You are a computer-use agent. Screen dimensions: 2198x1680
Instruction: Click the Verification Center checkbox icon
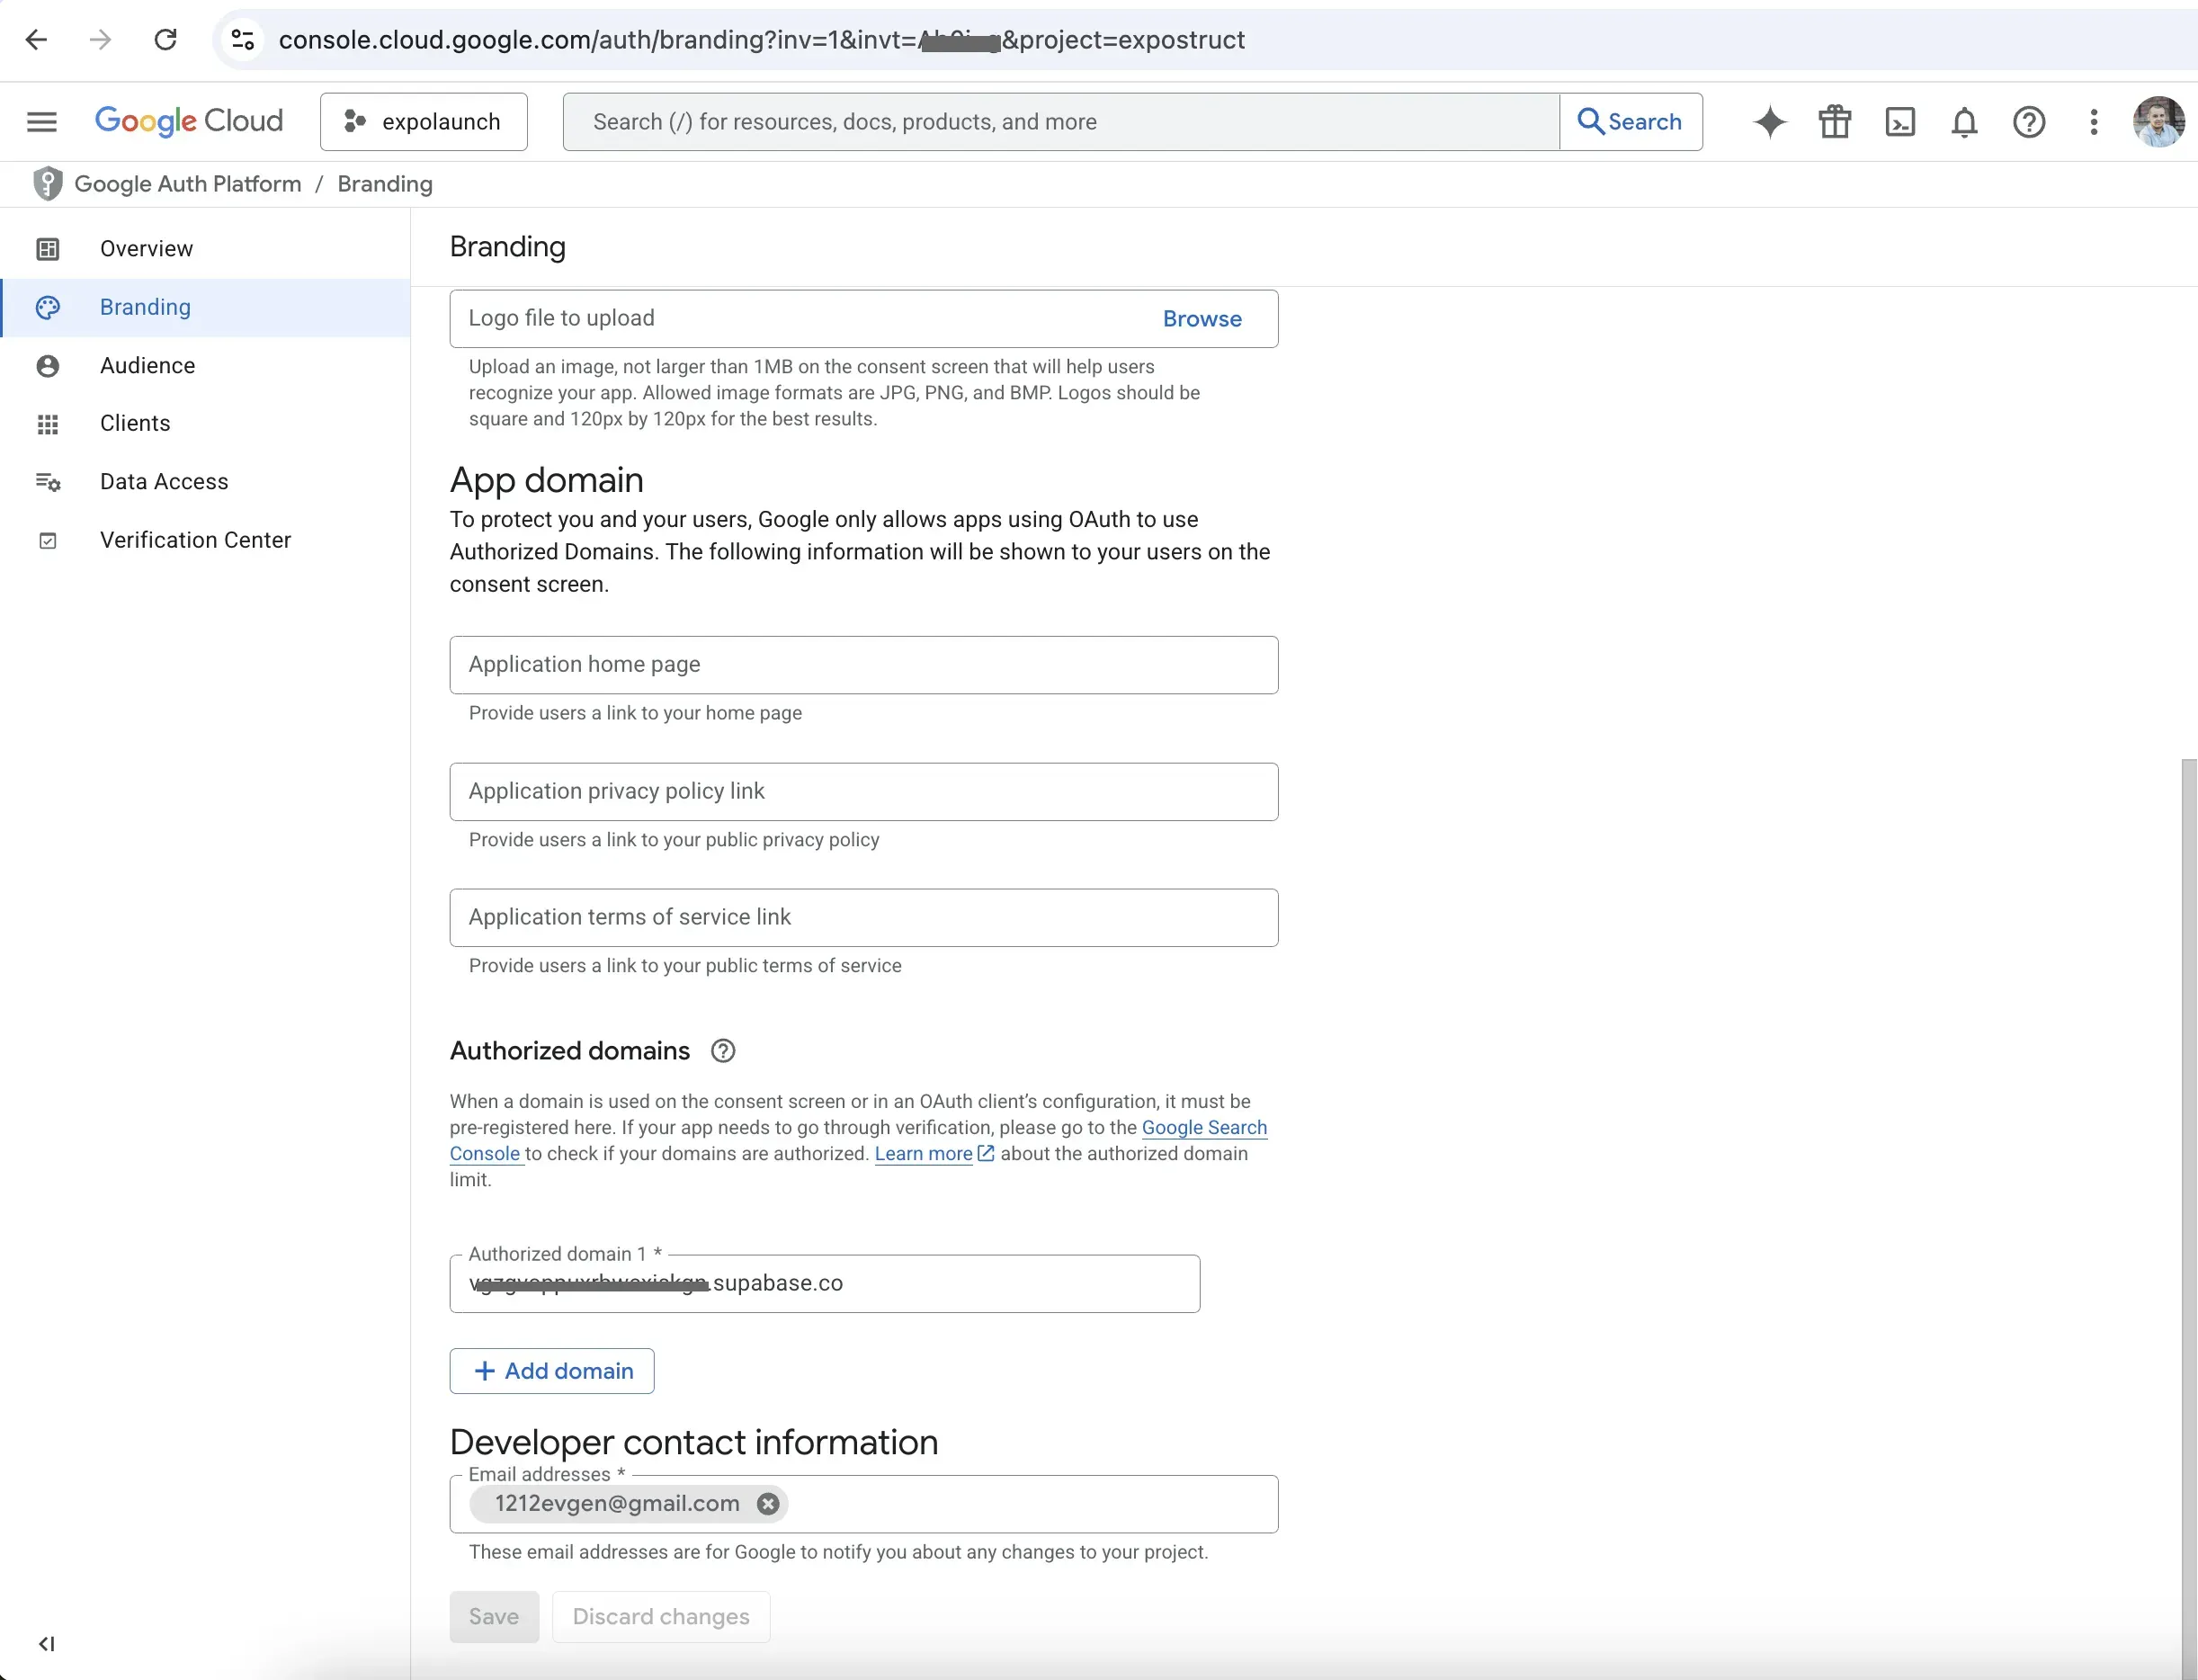coord(48,541)
